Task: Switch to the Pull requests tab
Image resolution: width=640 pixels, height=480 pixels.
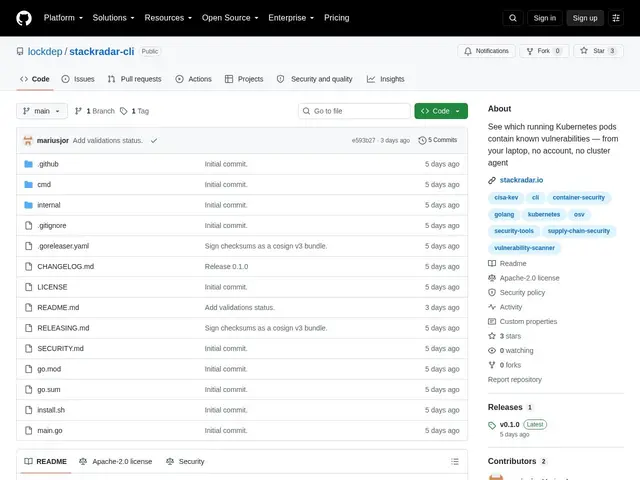Action: [134, 79]
